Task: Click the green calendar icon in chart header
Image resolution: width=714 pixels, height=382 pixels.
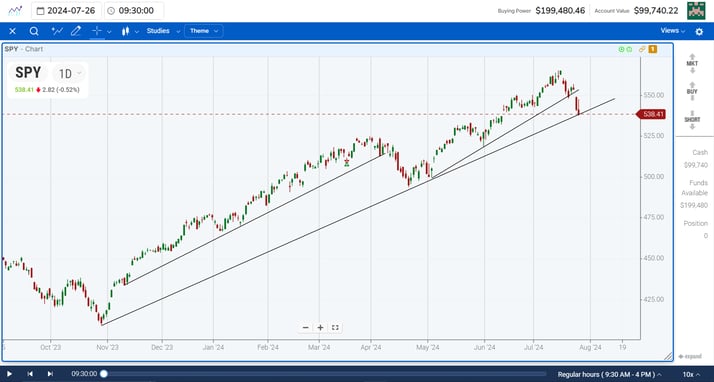Action: [x=629, y=49]
